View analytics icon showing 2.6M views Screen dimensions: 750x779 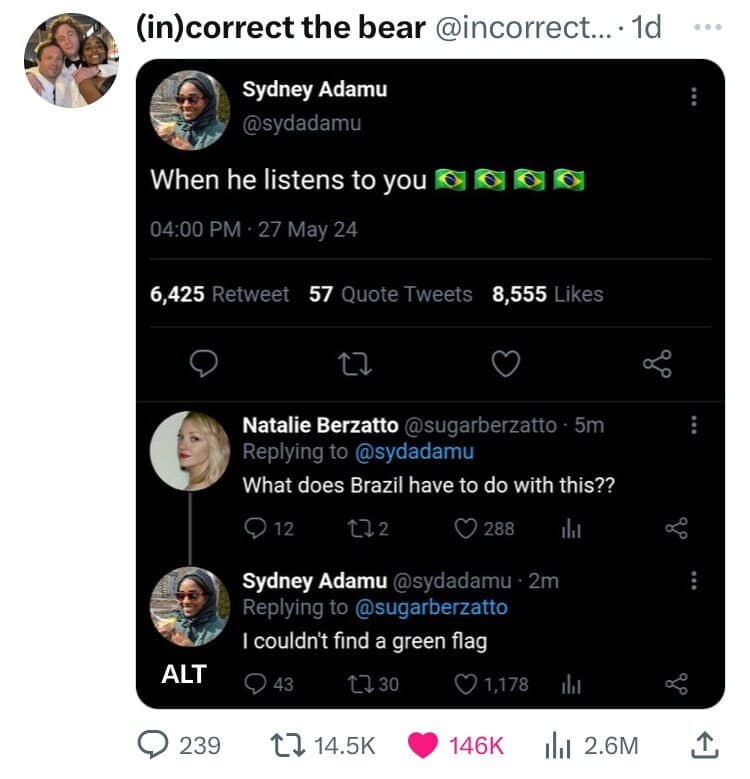click(x=554, y=744)
